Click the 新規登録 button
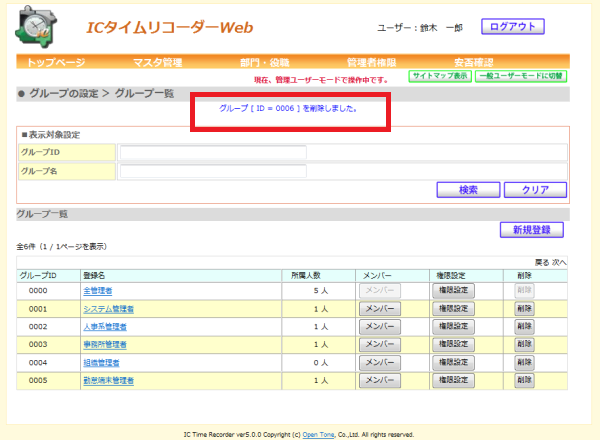The width and height of the screenshot is (600, 440). click(x=532, y=230)
